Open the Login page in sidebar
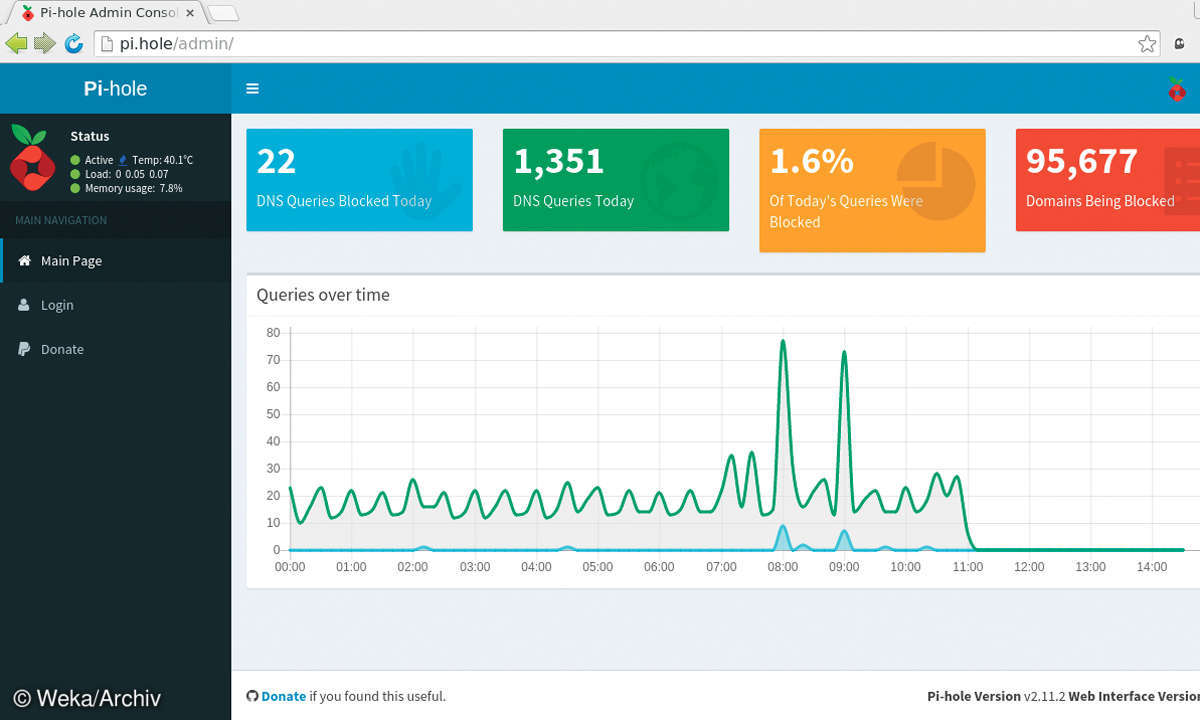Image resolution: width=1200 pixels, height=720 pixels. point(115,305)
